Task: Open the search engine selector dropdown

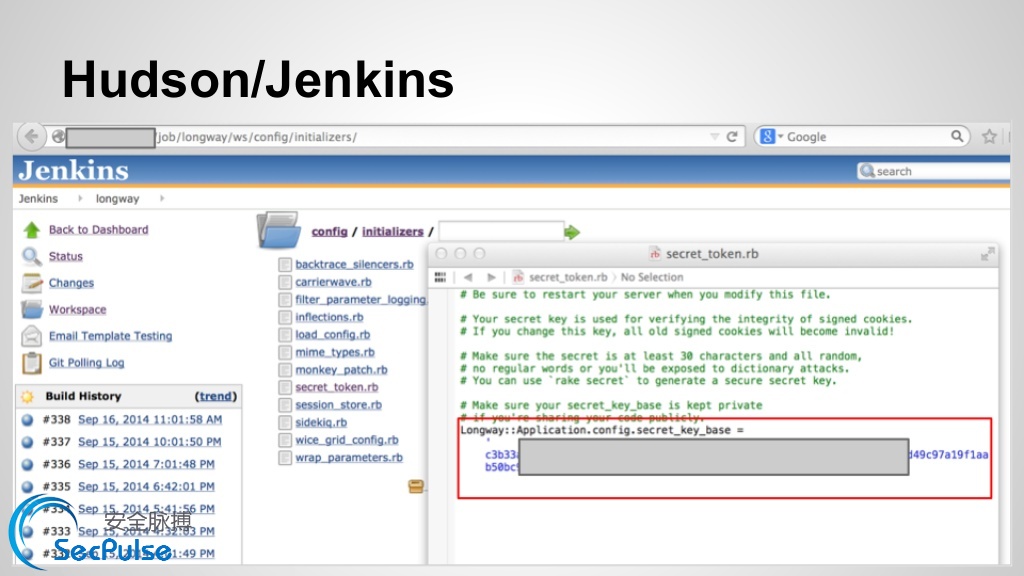Action: coord(780,136)
